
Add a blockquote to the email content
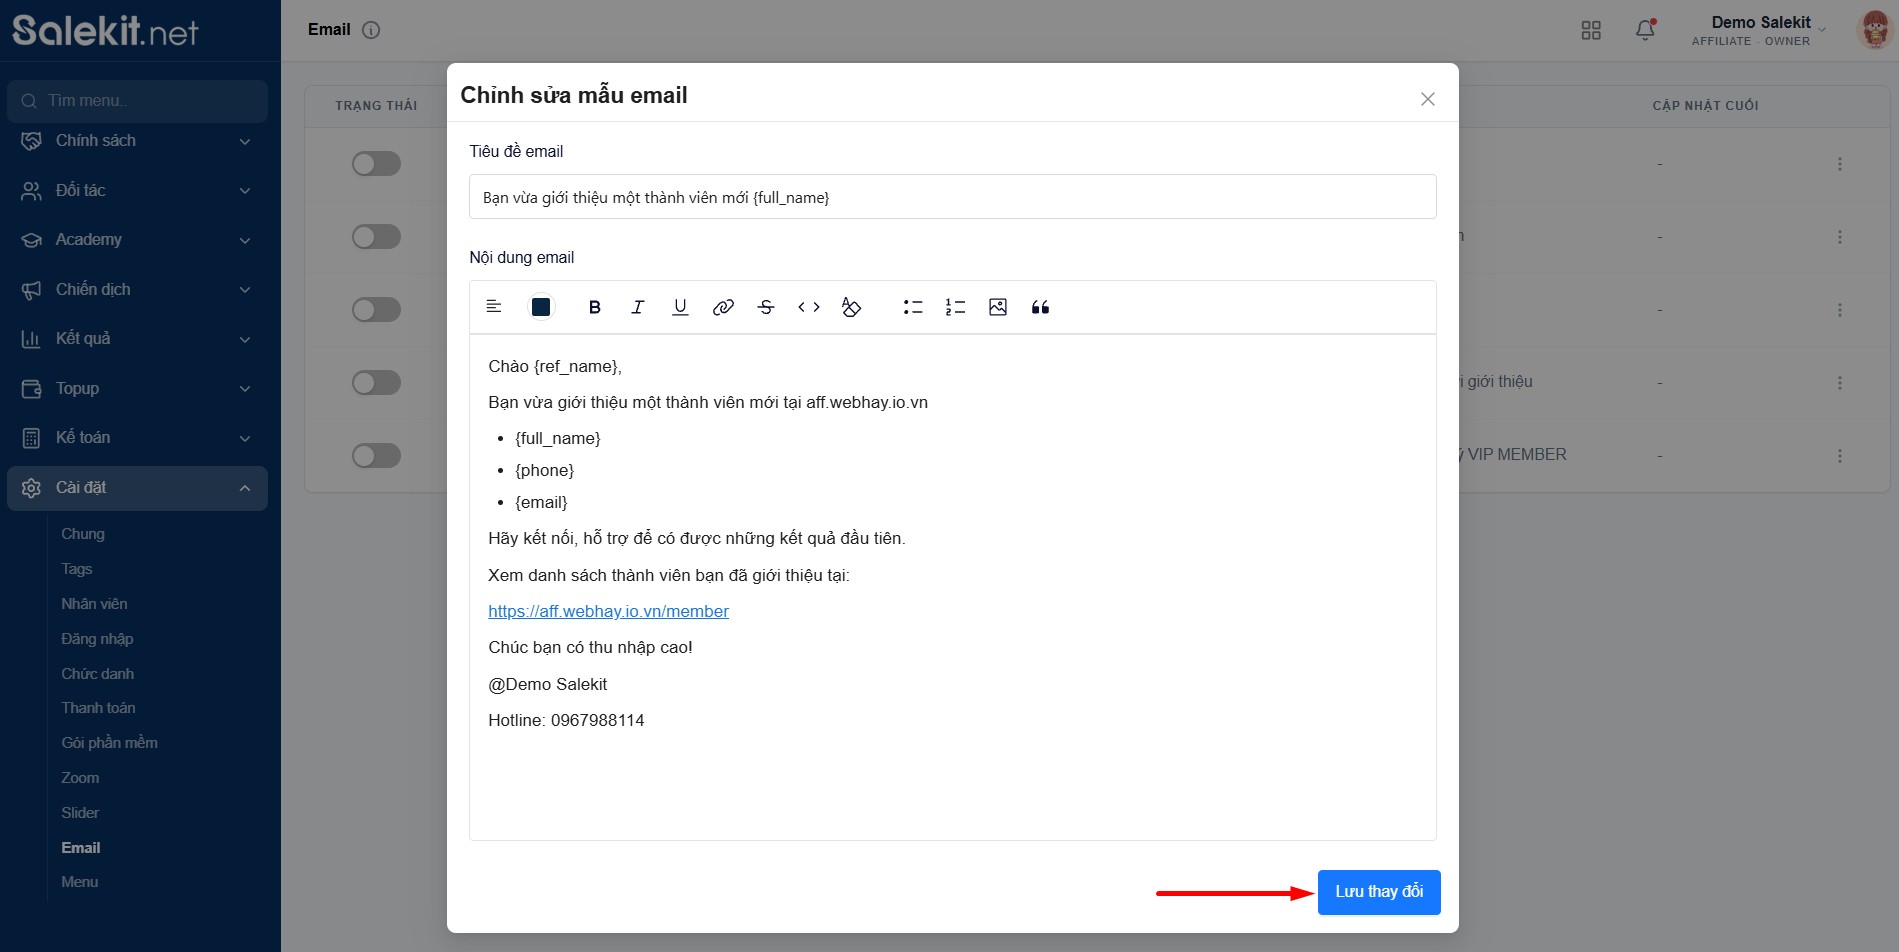[x=1040, y=307]
